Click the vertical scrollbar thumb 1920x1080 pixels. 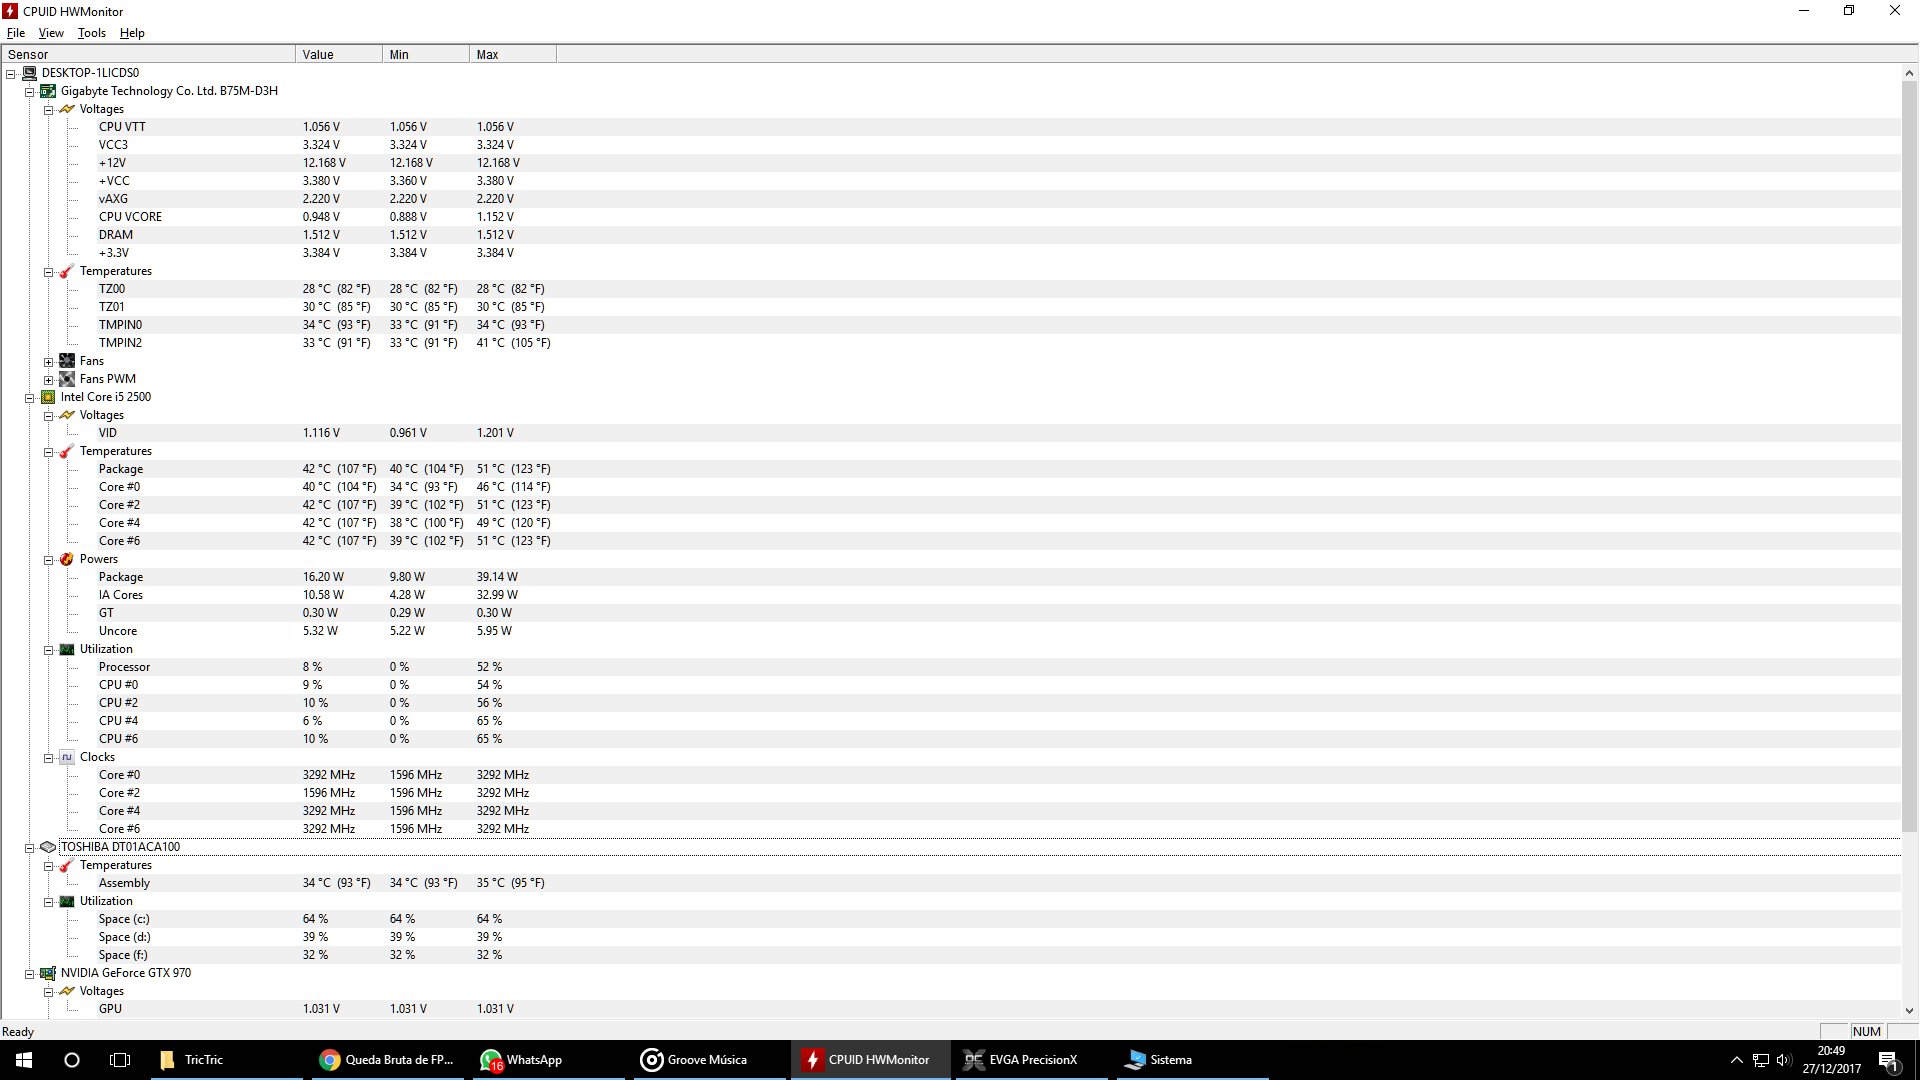point(1909,456)
